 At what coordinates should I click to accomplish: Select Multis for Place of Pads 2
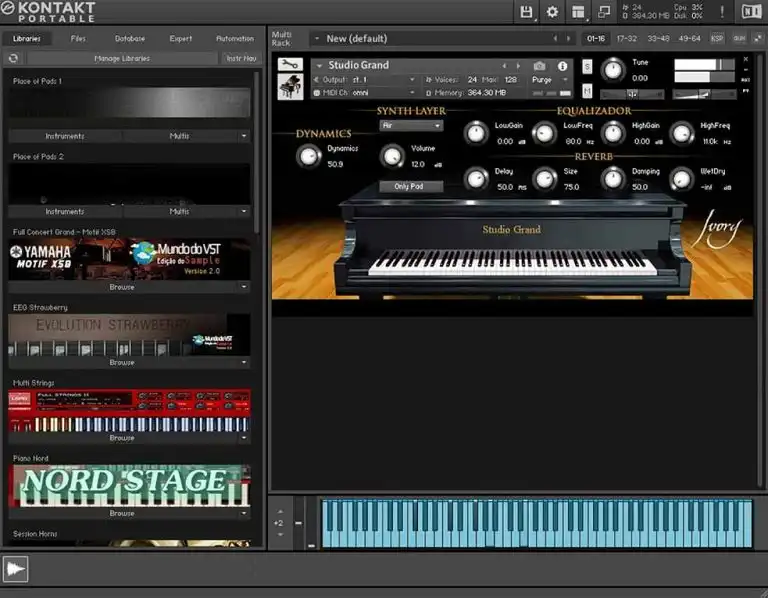click(x=179, y=211)
